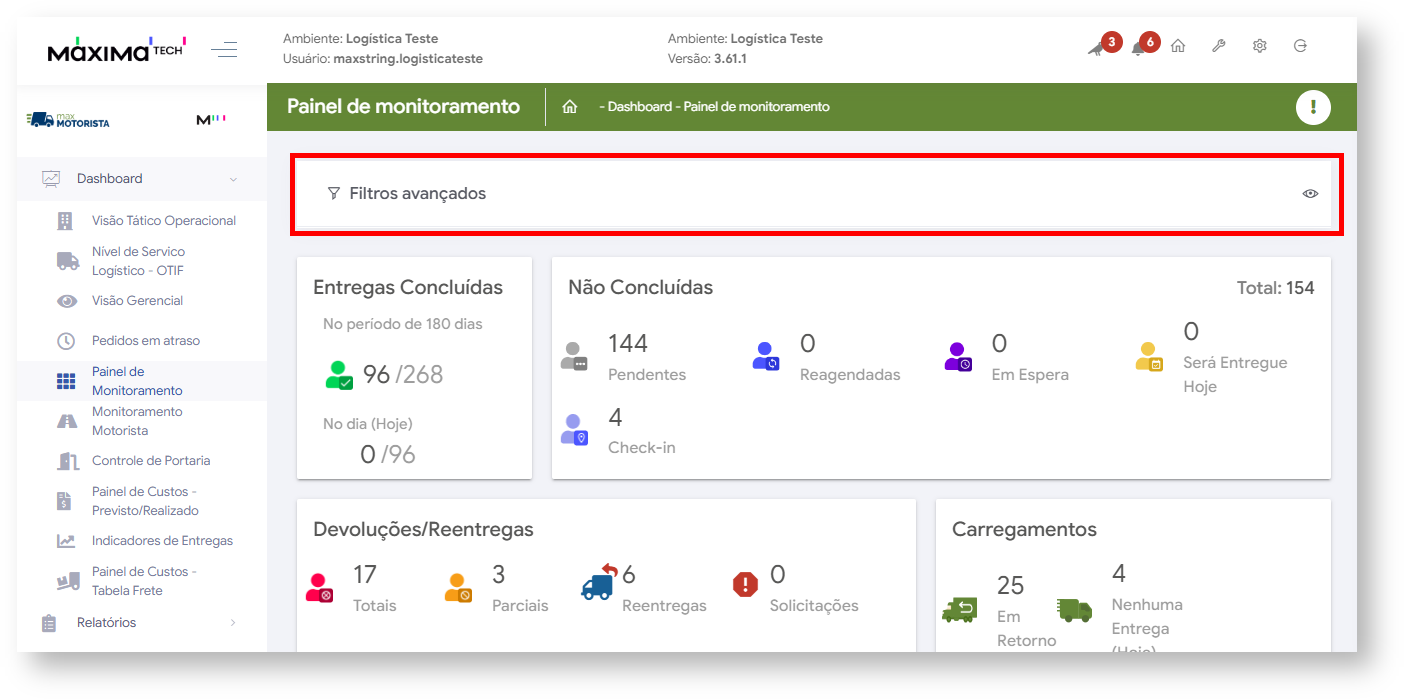Toggle the hamburger sidebar menu
Viewport: 1405px width, 700px height.
224,49
